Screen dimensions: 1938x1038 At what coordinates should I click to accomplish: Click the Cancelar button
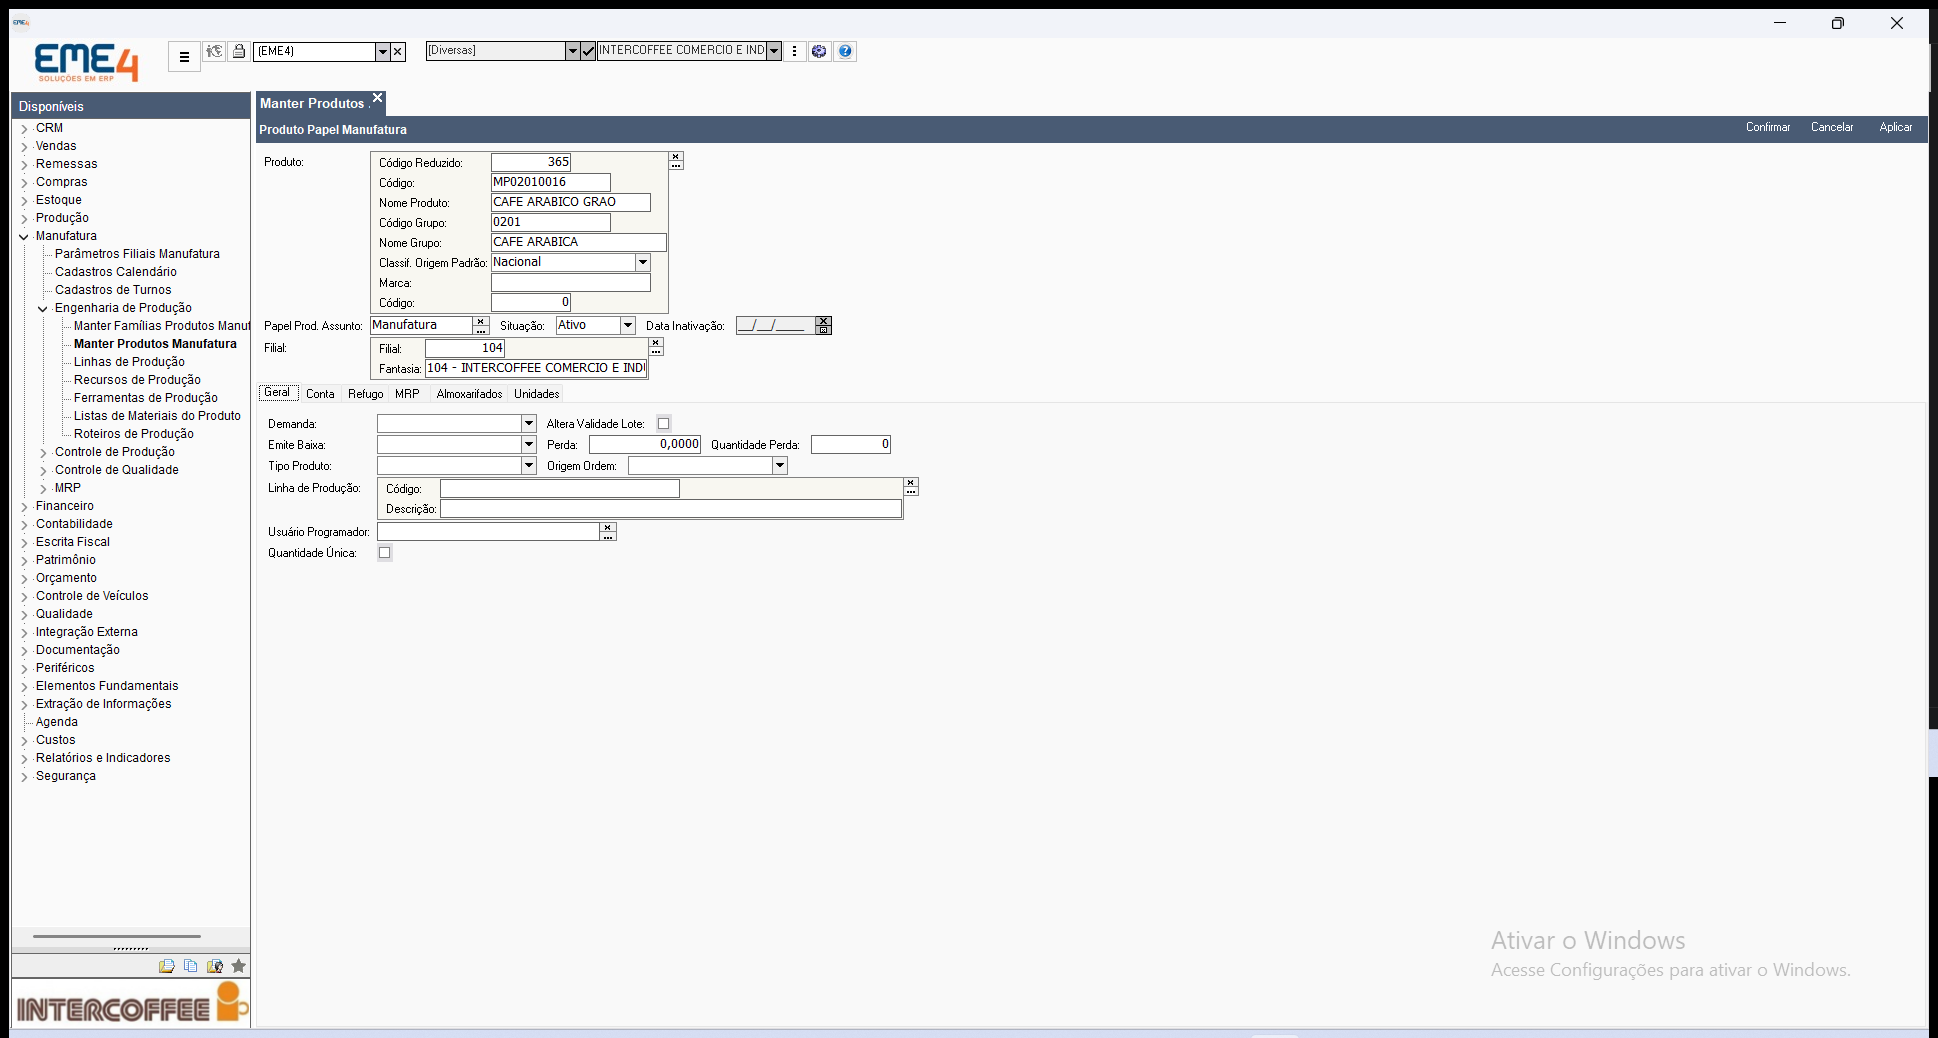pos(1832,127)
